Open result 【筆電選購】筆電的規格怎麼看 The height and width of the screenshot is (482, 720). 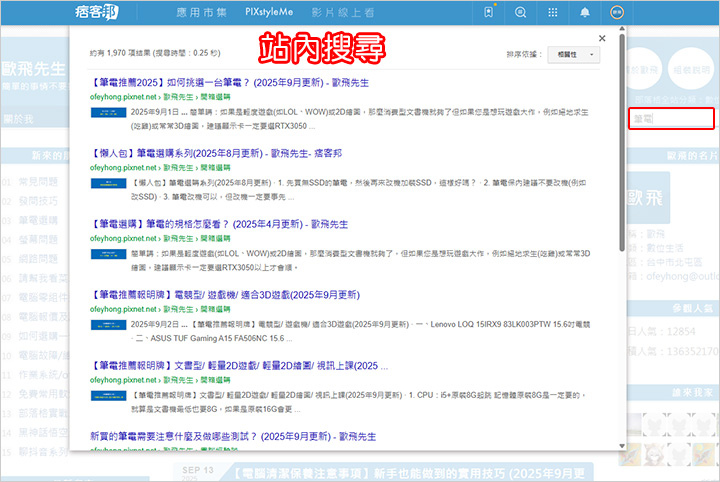[219, 224]
